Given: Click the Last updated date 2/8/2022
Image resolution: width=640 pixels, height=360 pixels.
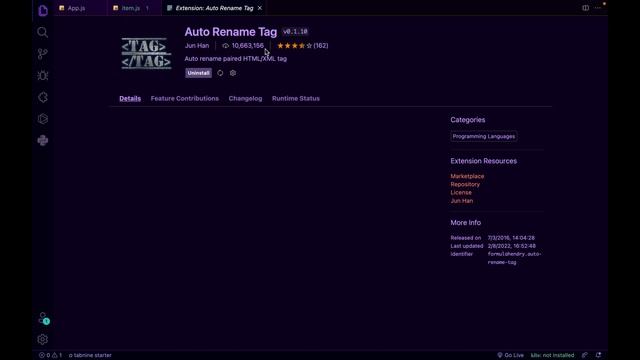Looking at the screenshot, I should click(512, 246).
